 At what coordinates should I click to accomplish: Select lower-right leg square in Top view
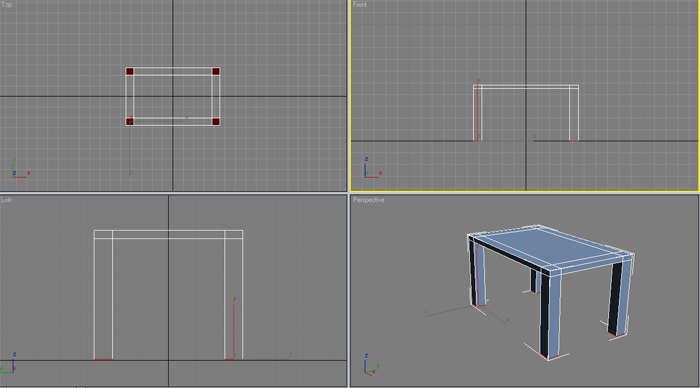pyautogui.click(x=216, y=122)
